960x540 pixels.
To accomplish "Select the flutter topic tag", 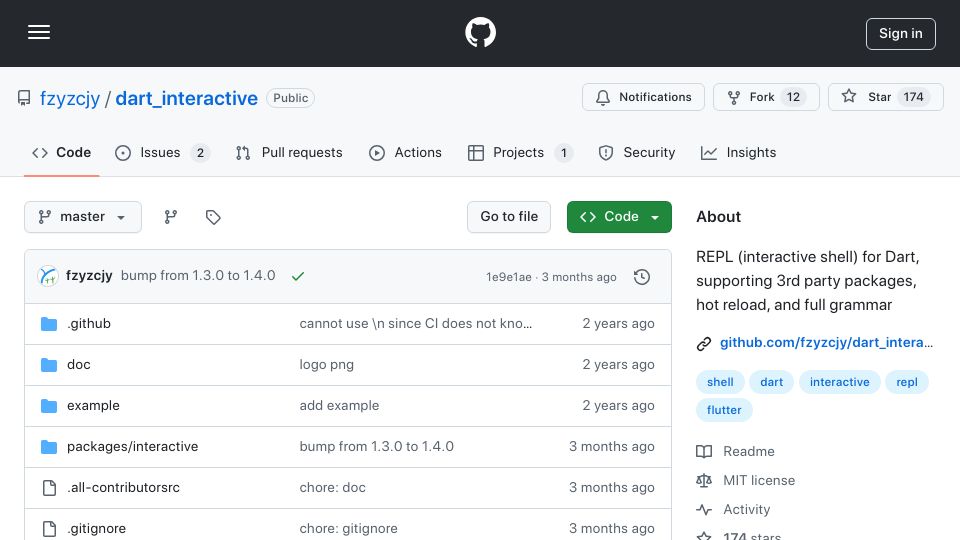I will click(724, 410).
